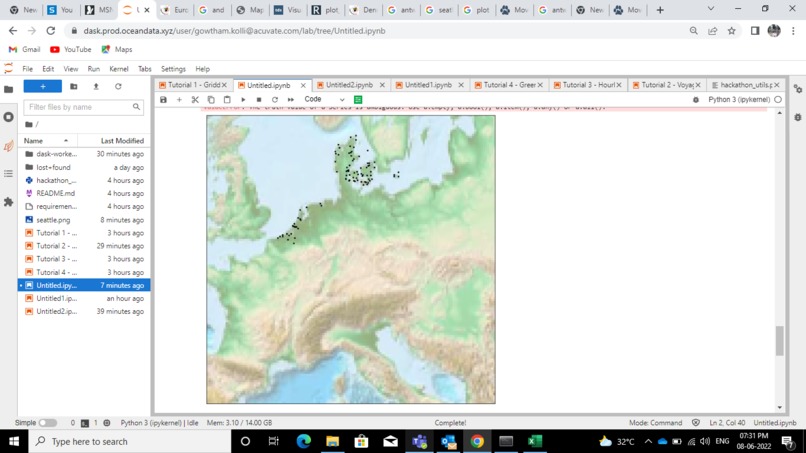The width and height of the screenshot is (806, 453).
Task: Click the green spreadsheet icon in notebook toolbar
Action: [358, 100]
